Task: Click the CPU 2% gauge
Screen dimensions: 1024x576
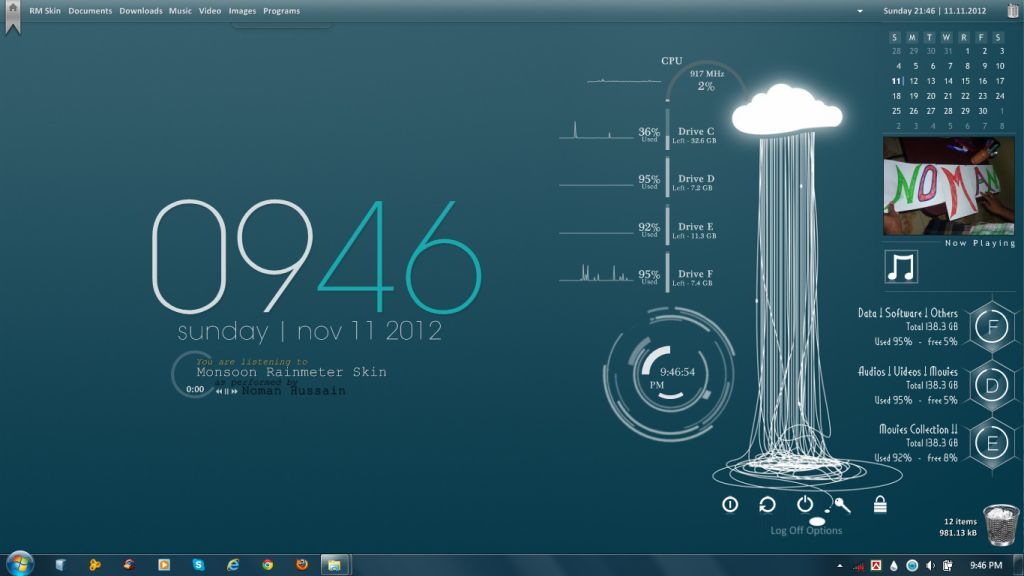Action: [705, 81]
